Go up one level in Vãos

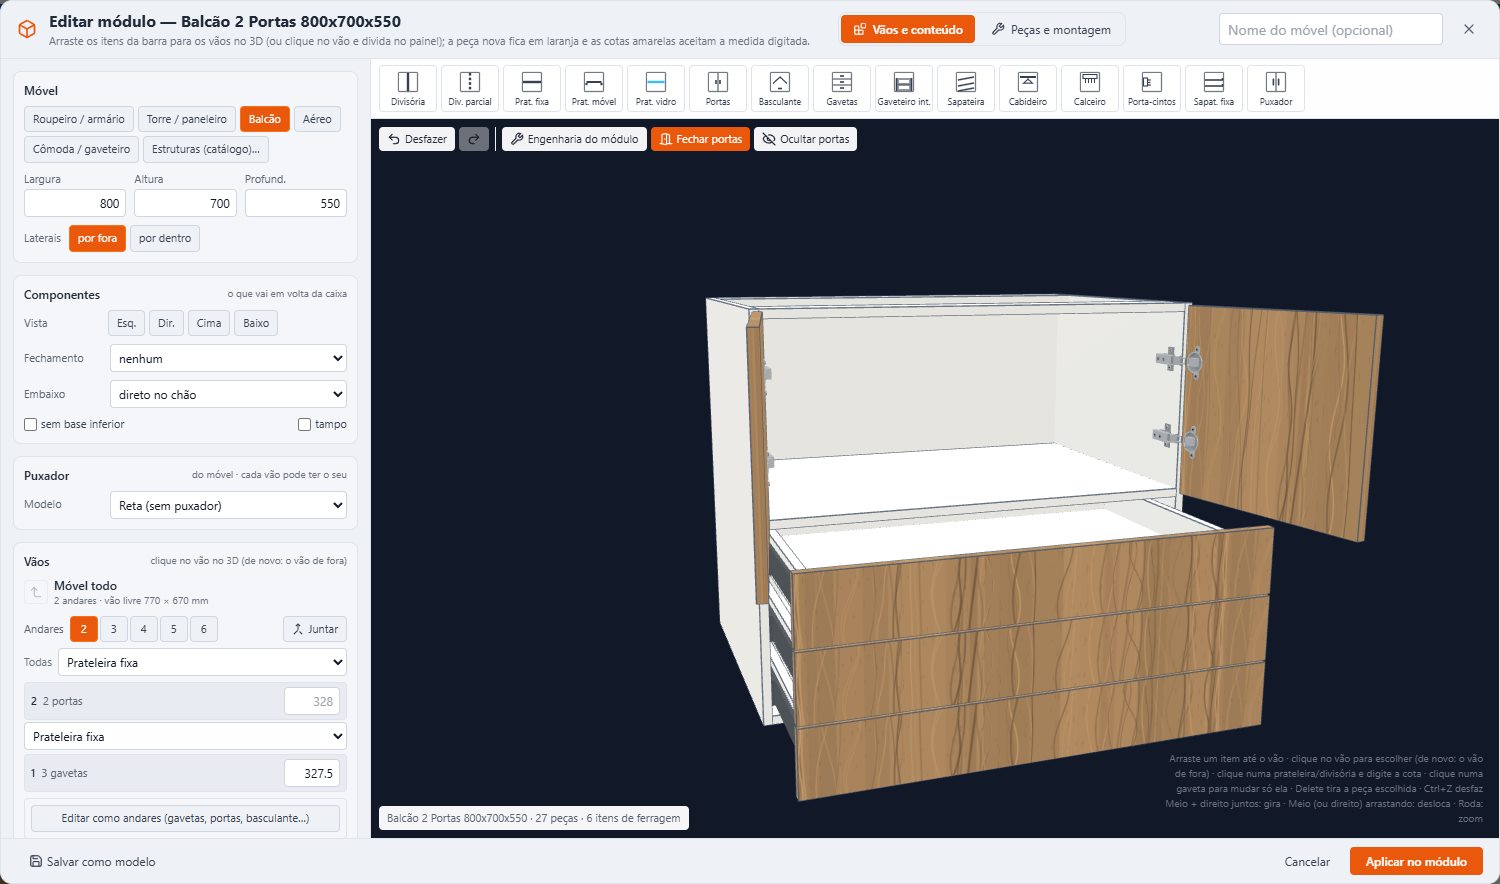35,593
